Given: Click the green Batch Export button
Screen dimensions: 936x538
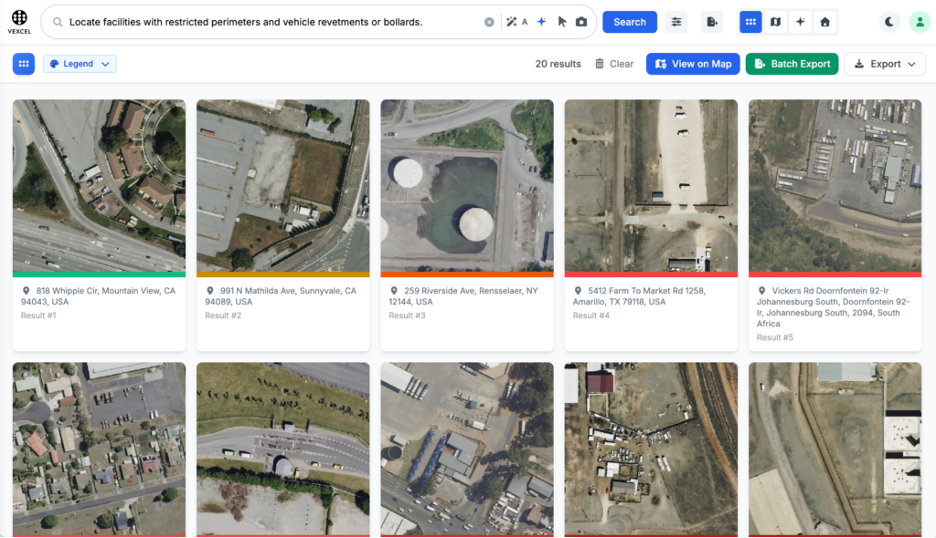Looking at the screenshot, I should tap(792, 64).
